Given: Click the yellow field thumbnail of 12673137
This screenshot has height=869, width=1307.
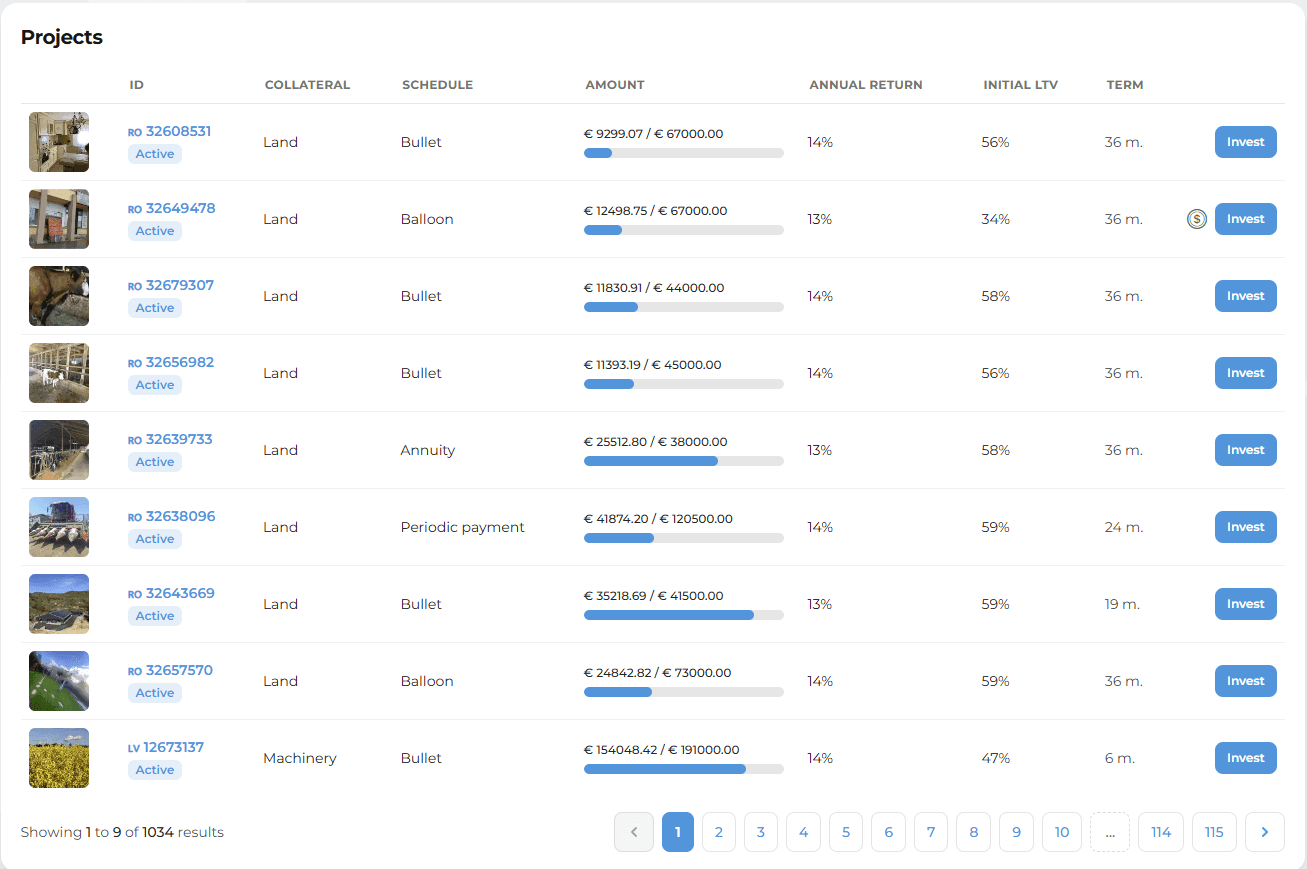Looking at the screenshot, I should coord(59,758).
